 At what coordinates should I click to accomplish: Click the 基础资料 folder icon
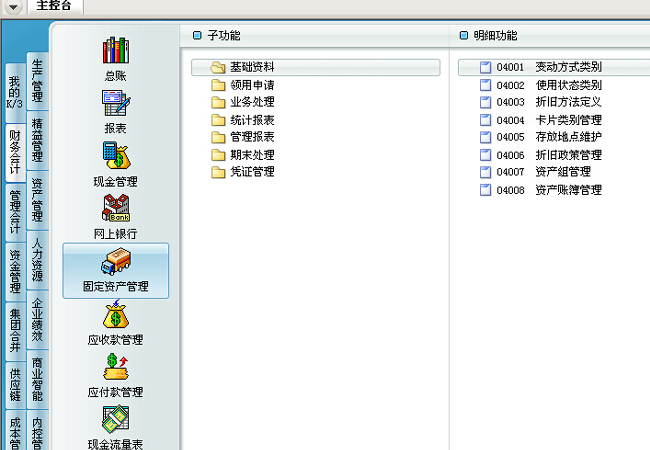click(218, 67)
